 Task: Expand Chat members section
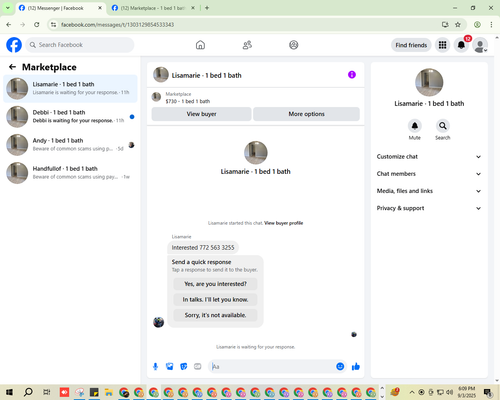click(x=429, y=174)
